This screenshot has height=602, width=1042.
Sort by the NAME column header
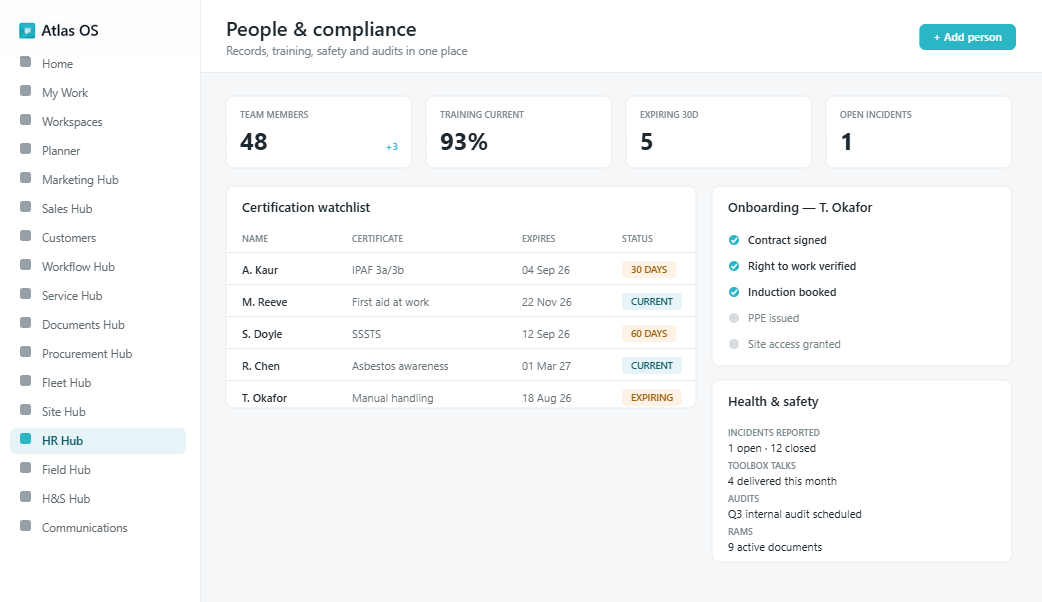pos(255,239)
